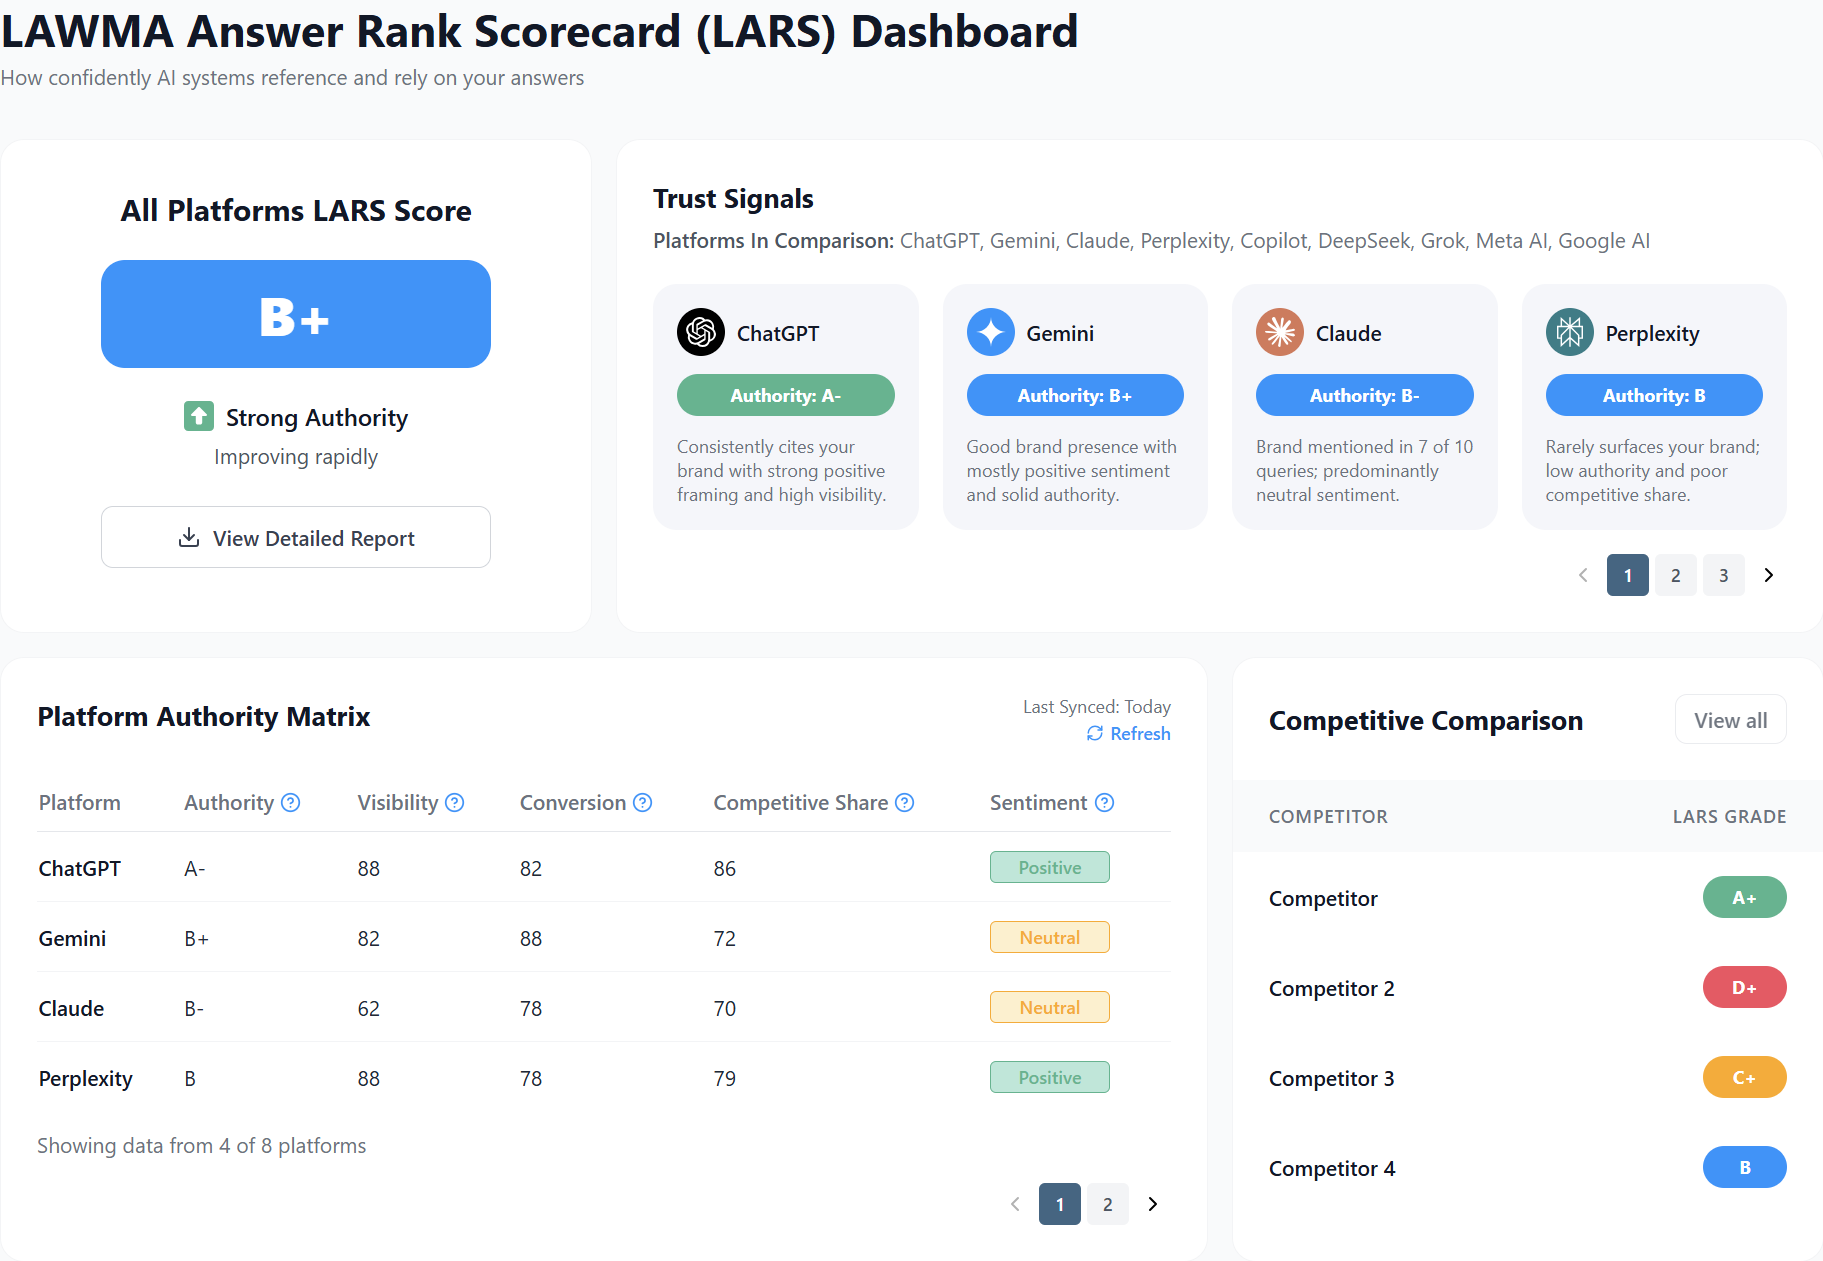Click the Conversion column help icon
Viewport: 1823px width, 1261px height.
coord(643,803)
